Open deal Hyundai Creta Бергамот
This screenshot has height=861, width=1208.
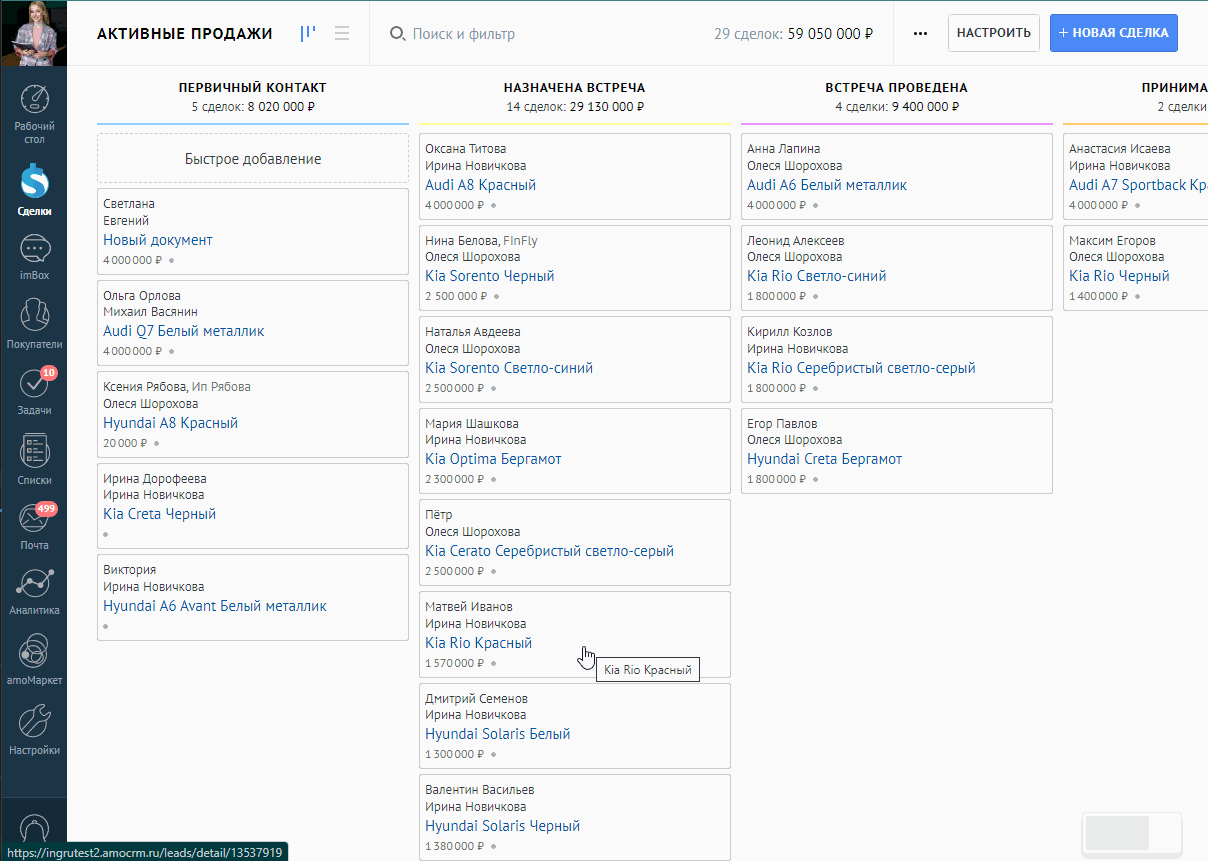pos(825,459)
